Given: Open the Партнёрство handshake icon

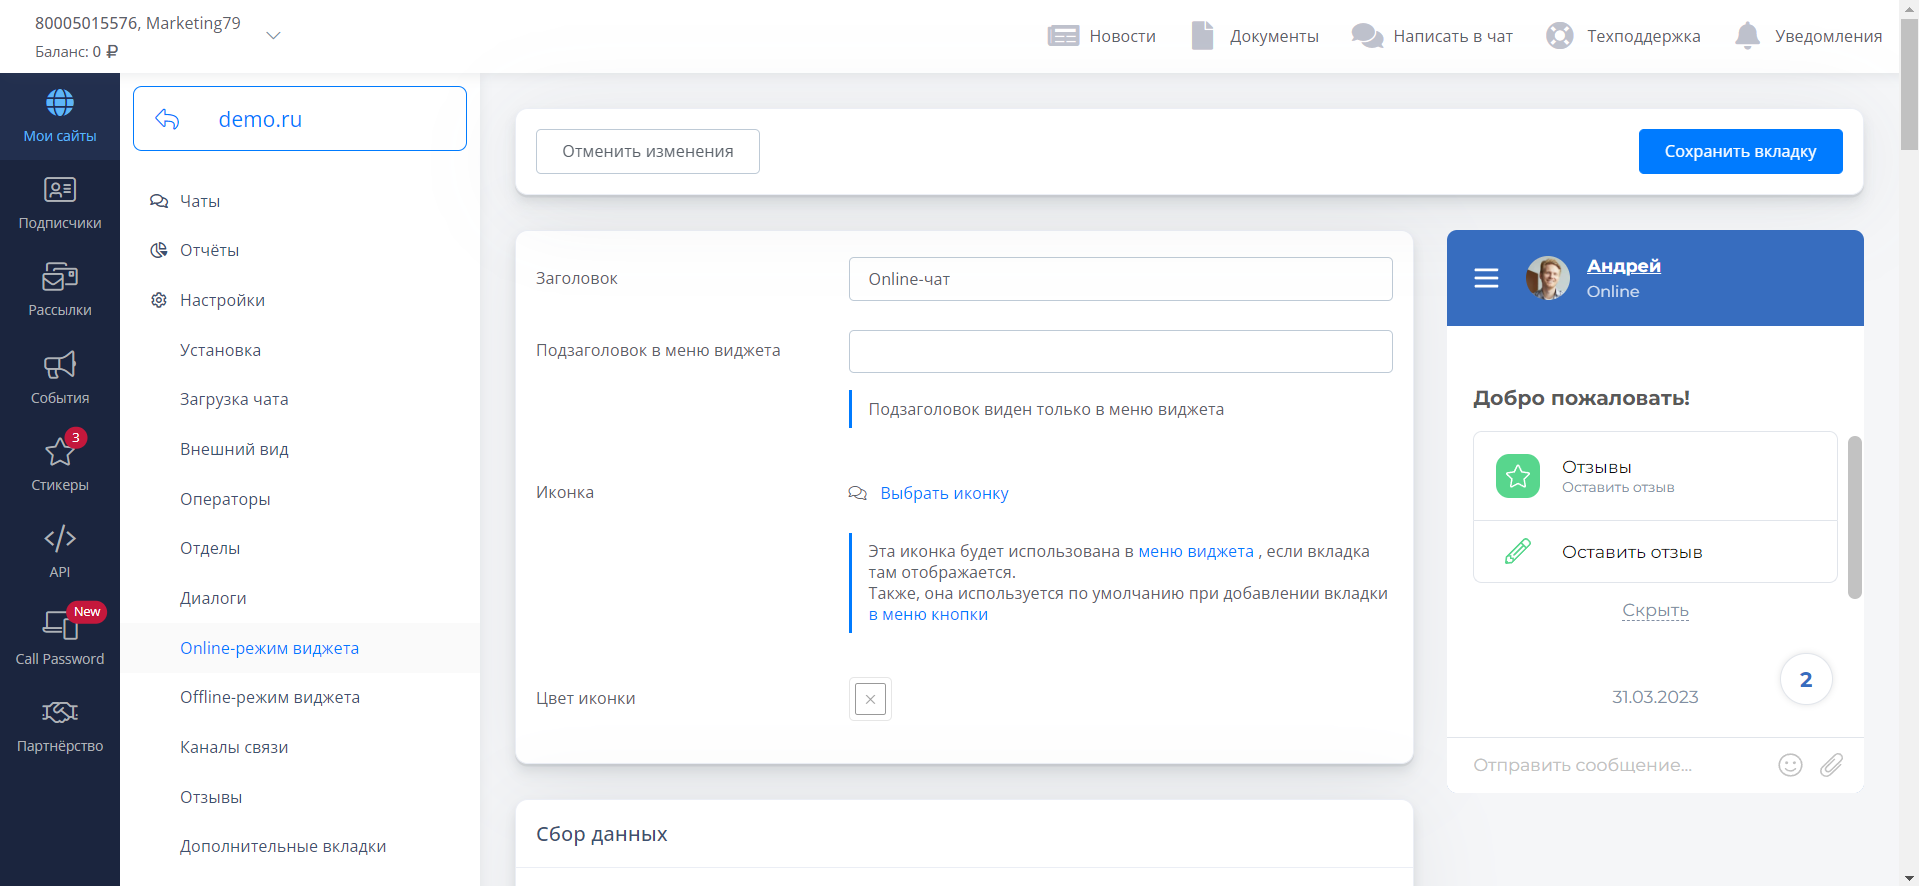Looking at the screenshot, I should pyautogui.click(x=60, y=713).
